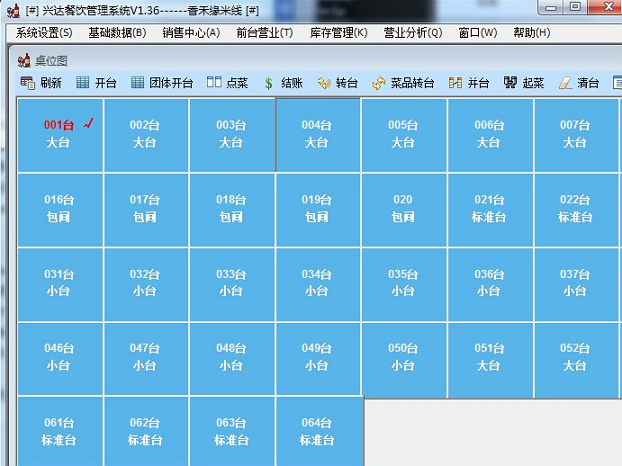
Task: Minimize the 兴达餐饮管理系统 window
Action: click(x=551, y=7)
